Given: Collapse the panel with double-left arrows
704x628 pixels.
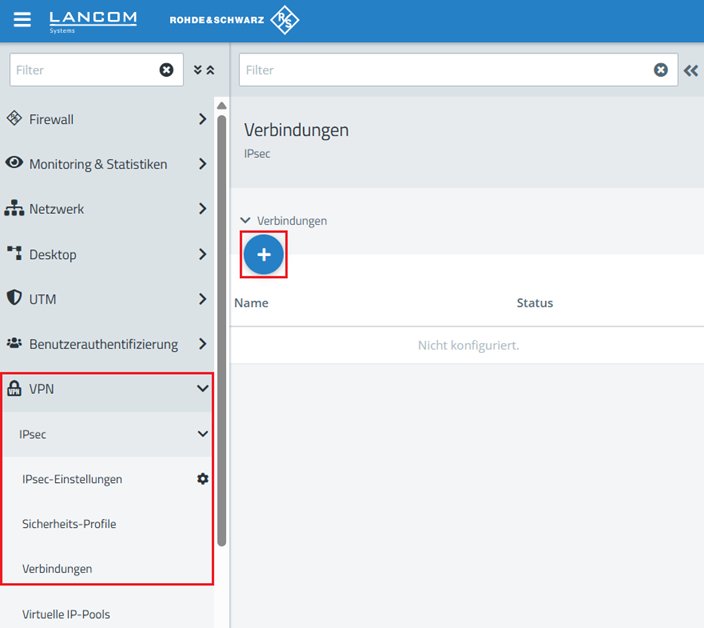Looking at the screenshot, I should (x=691, y=70).
